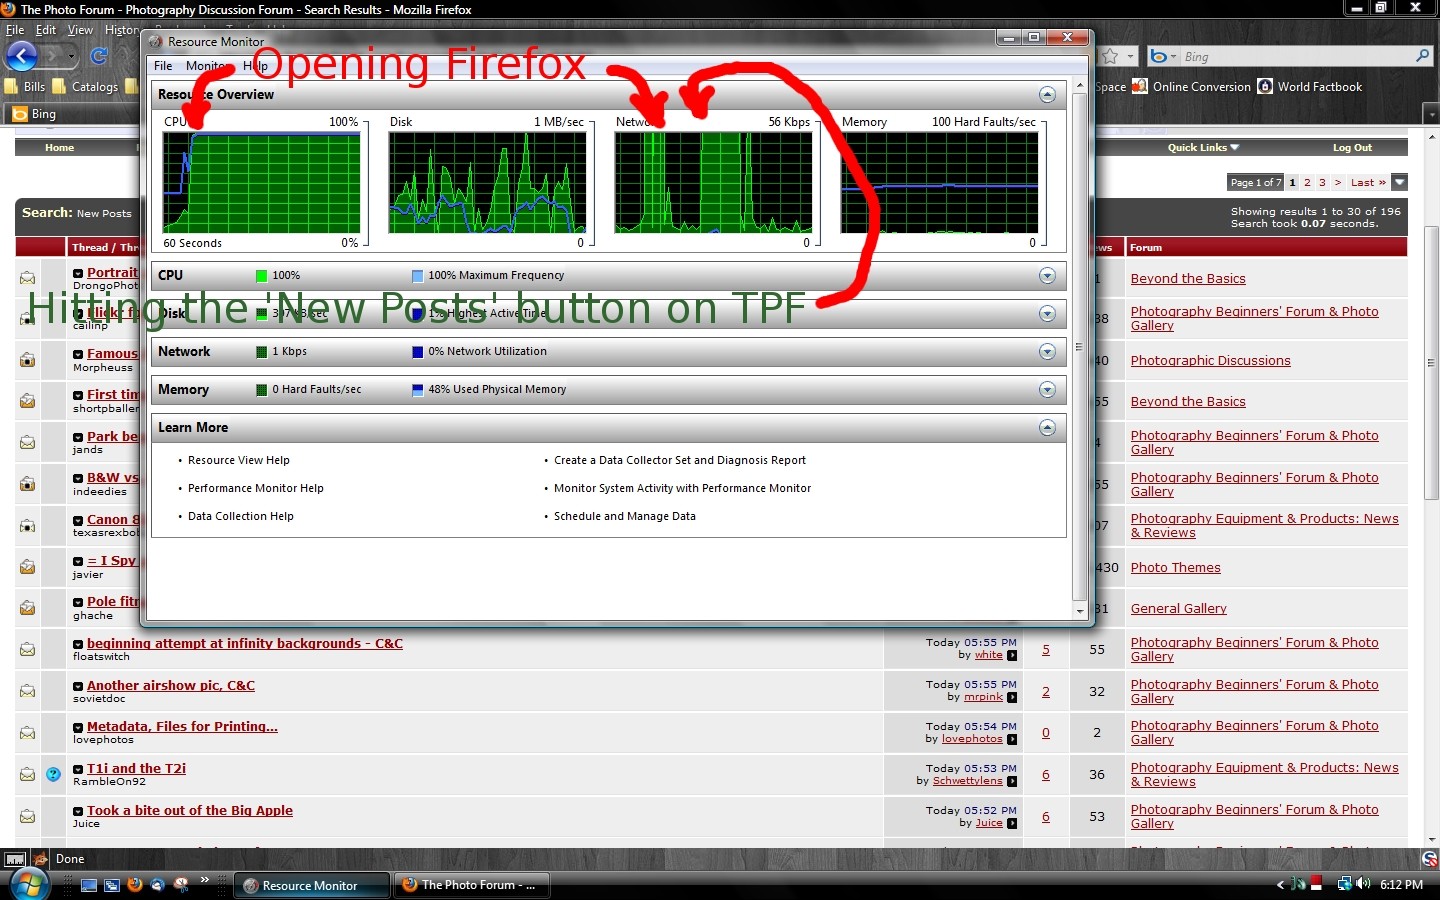
Task: Open 'Another airshow pic, C&C' thread
Action: [x=171, y=686]
